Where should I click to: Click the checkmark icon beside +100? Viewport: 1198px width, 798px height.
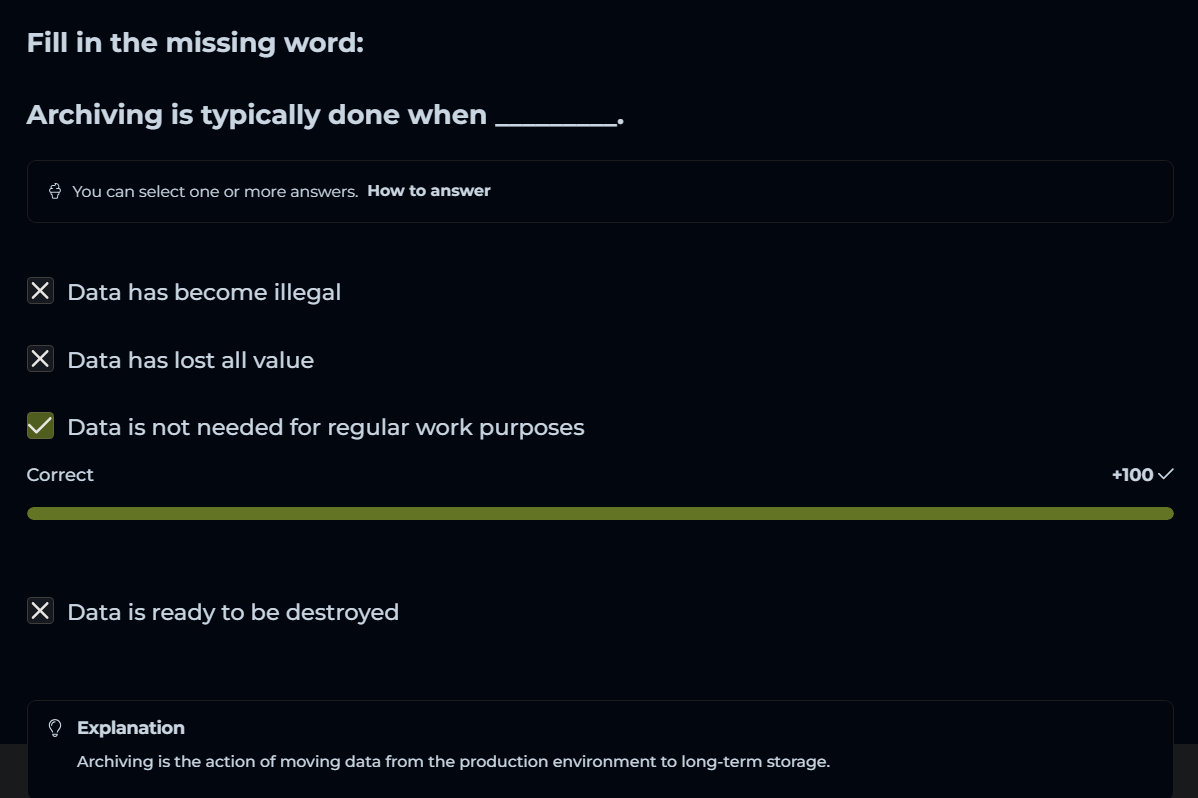[1165, 474]
